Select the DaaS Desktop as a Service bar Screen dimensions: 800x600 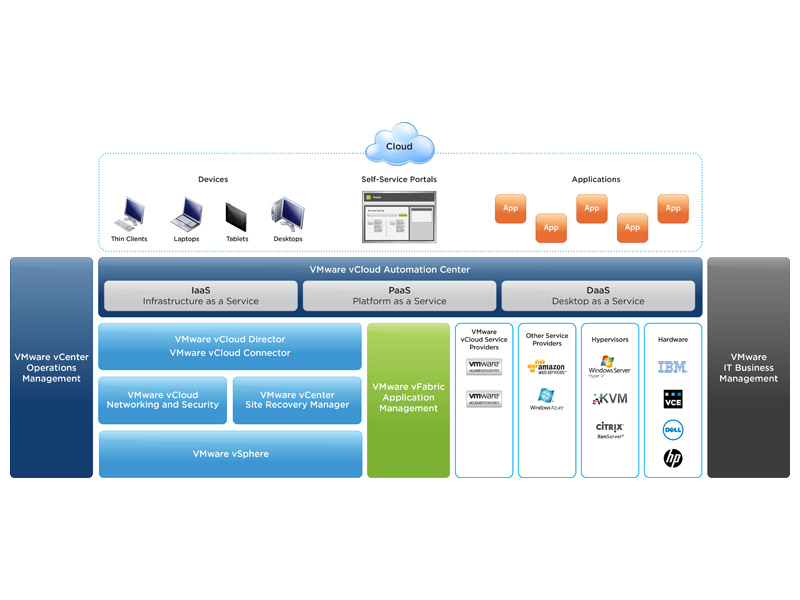pos(598,295)
